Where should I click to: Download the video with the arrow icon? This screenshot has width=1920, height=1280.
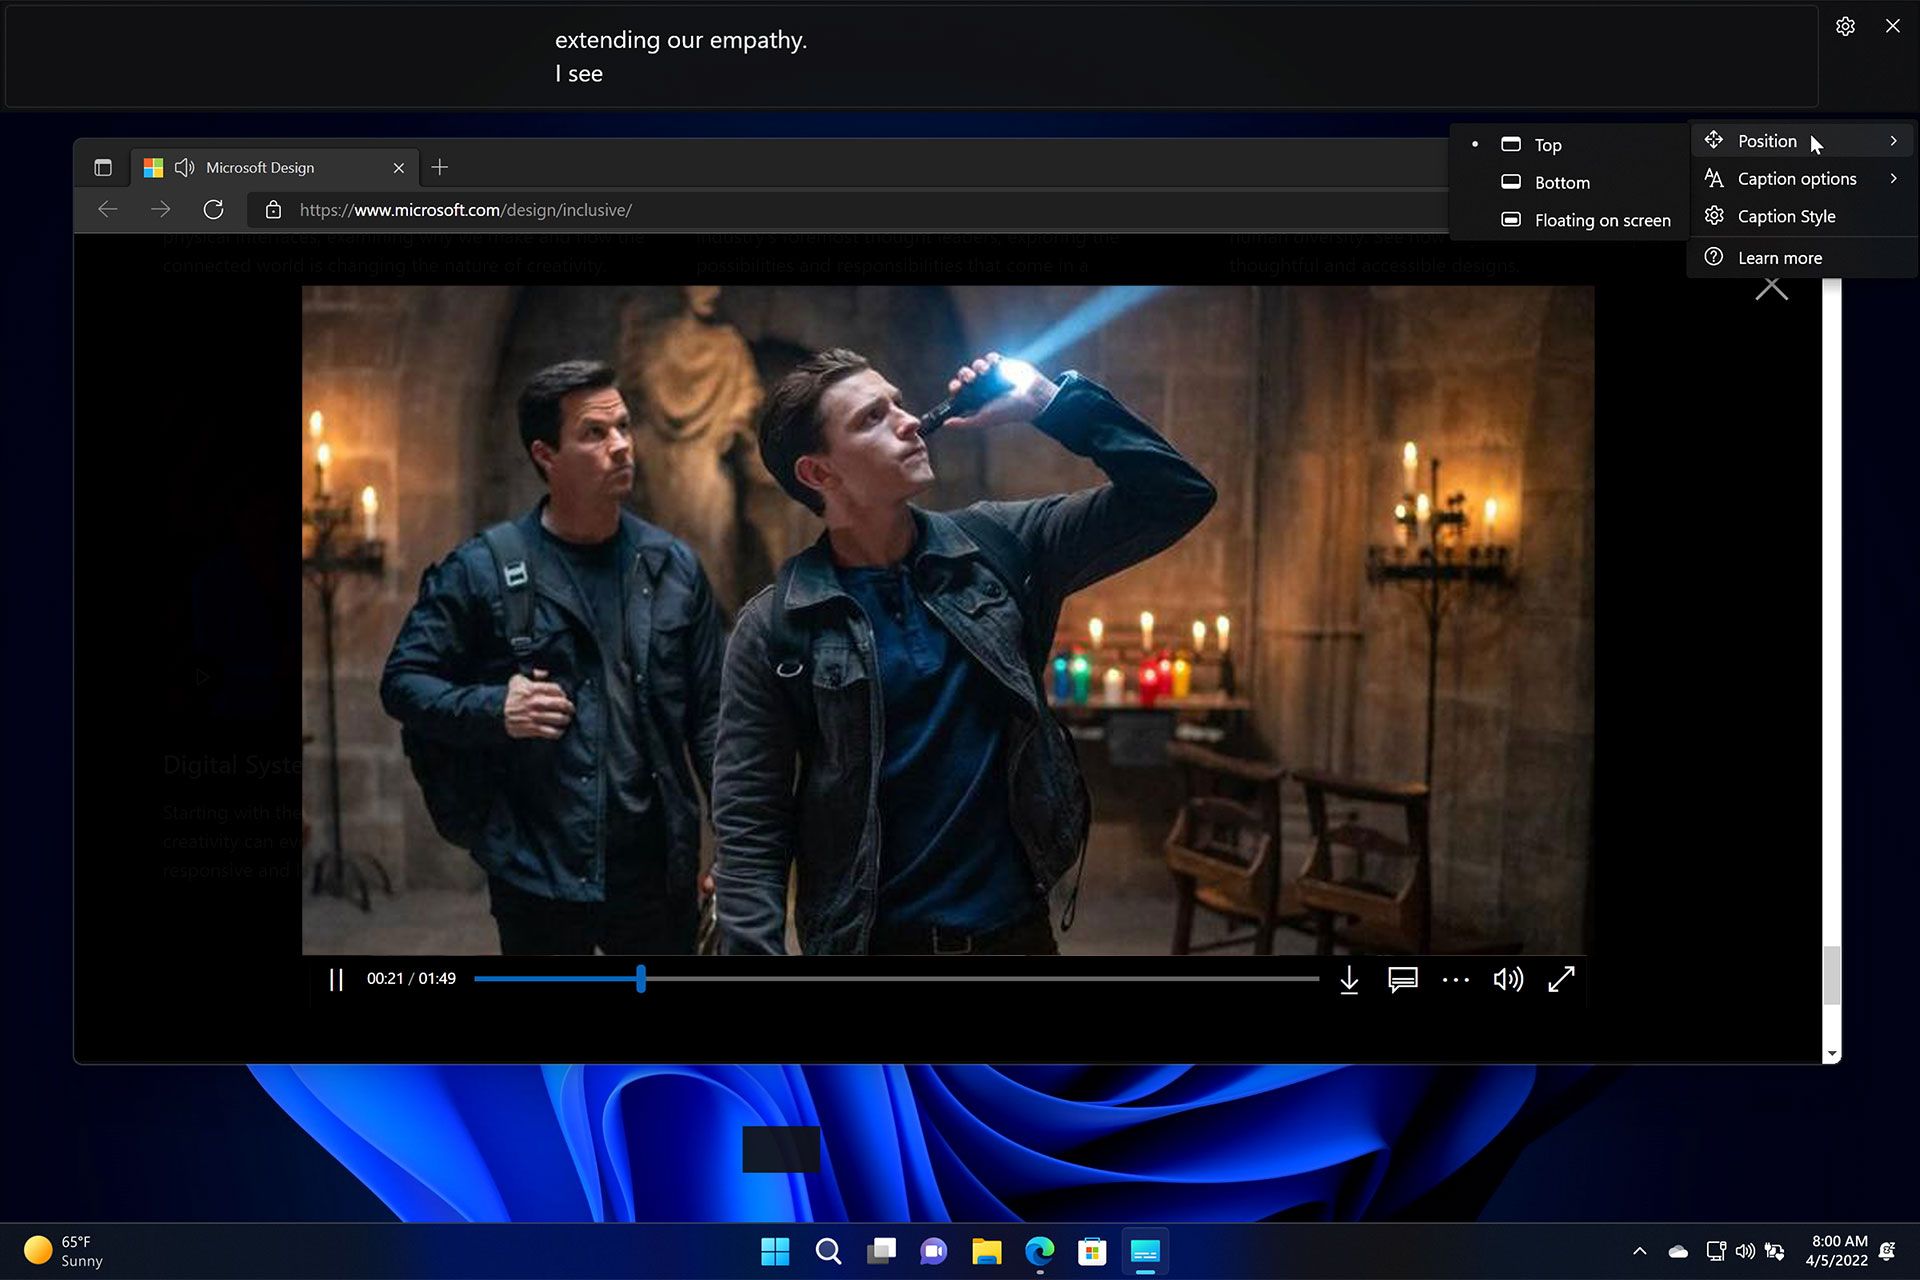coord(1348,979)
